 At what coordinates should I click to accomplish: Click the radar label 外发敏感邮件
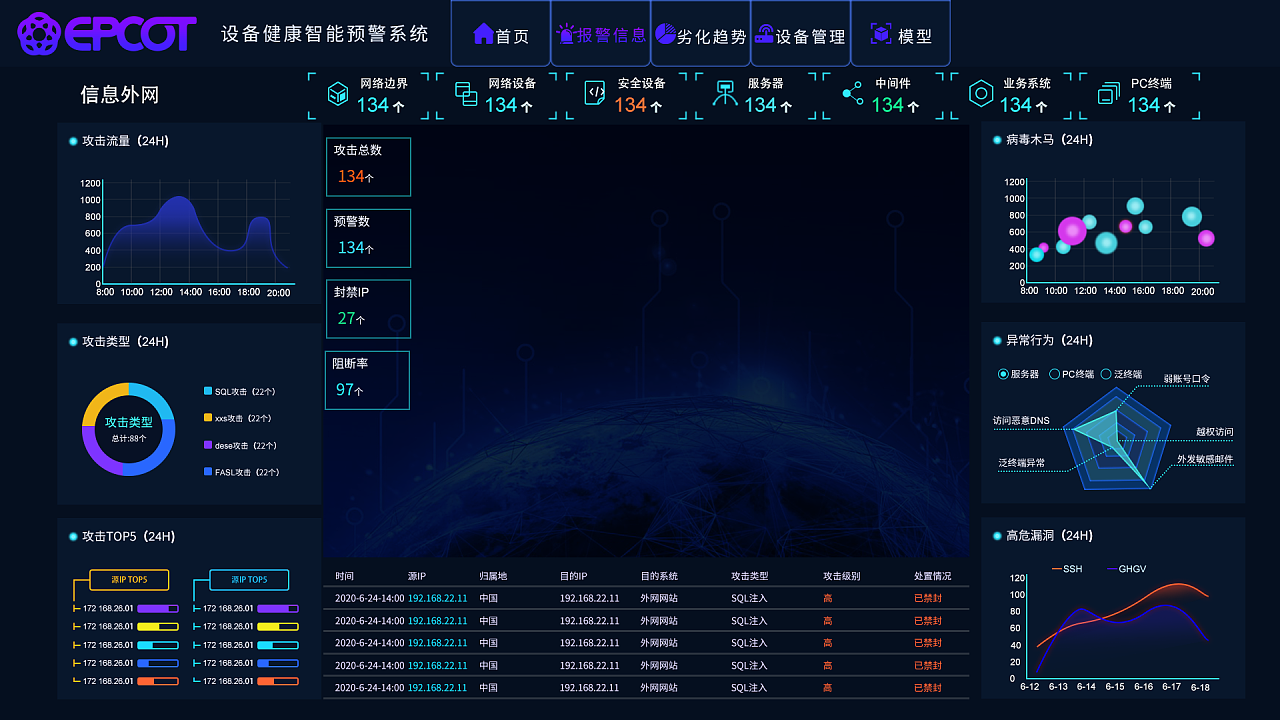coord(1205,459)
